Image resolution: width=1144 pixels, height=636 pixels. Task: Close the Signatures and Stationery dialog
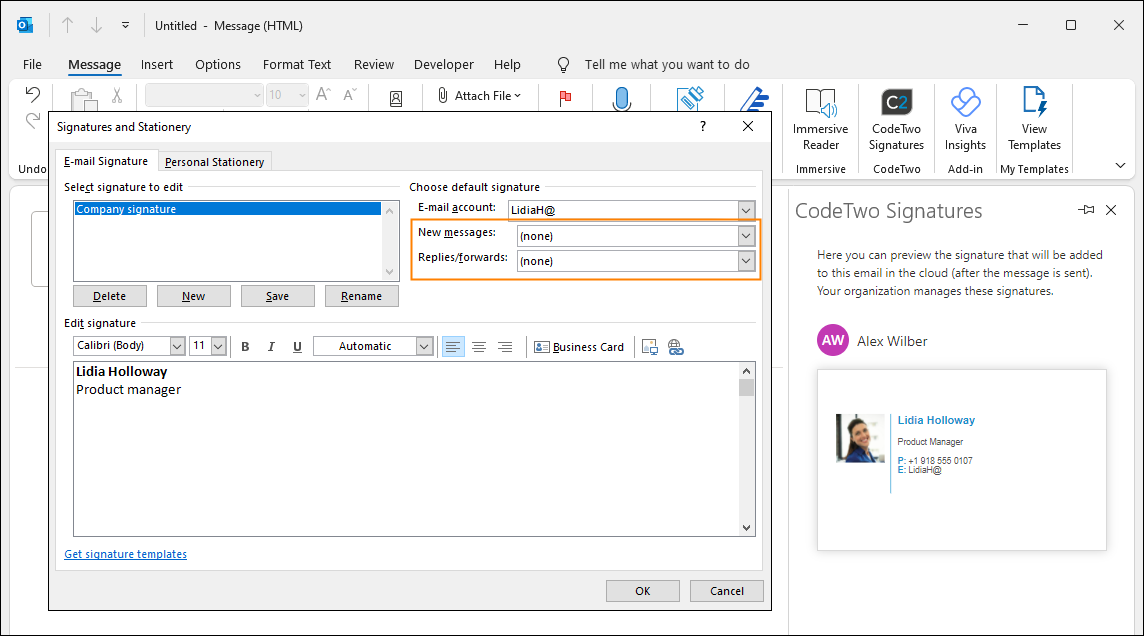coord(748,126)
